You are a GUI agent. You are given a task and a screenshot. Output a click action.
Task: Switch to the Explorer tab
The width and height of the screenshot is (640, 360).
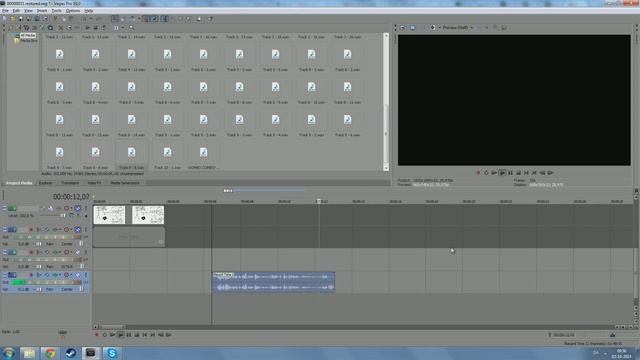[x=45, y=183]
